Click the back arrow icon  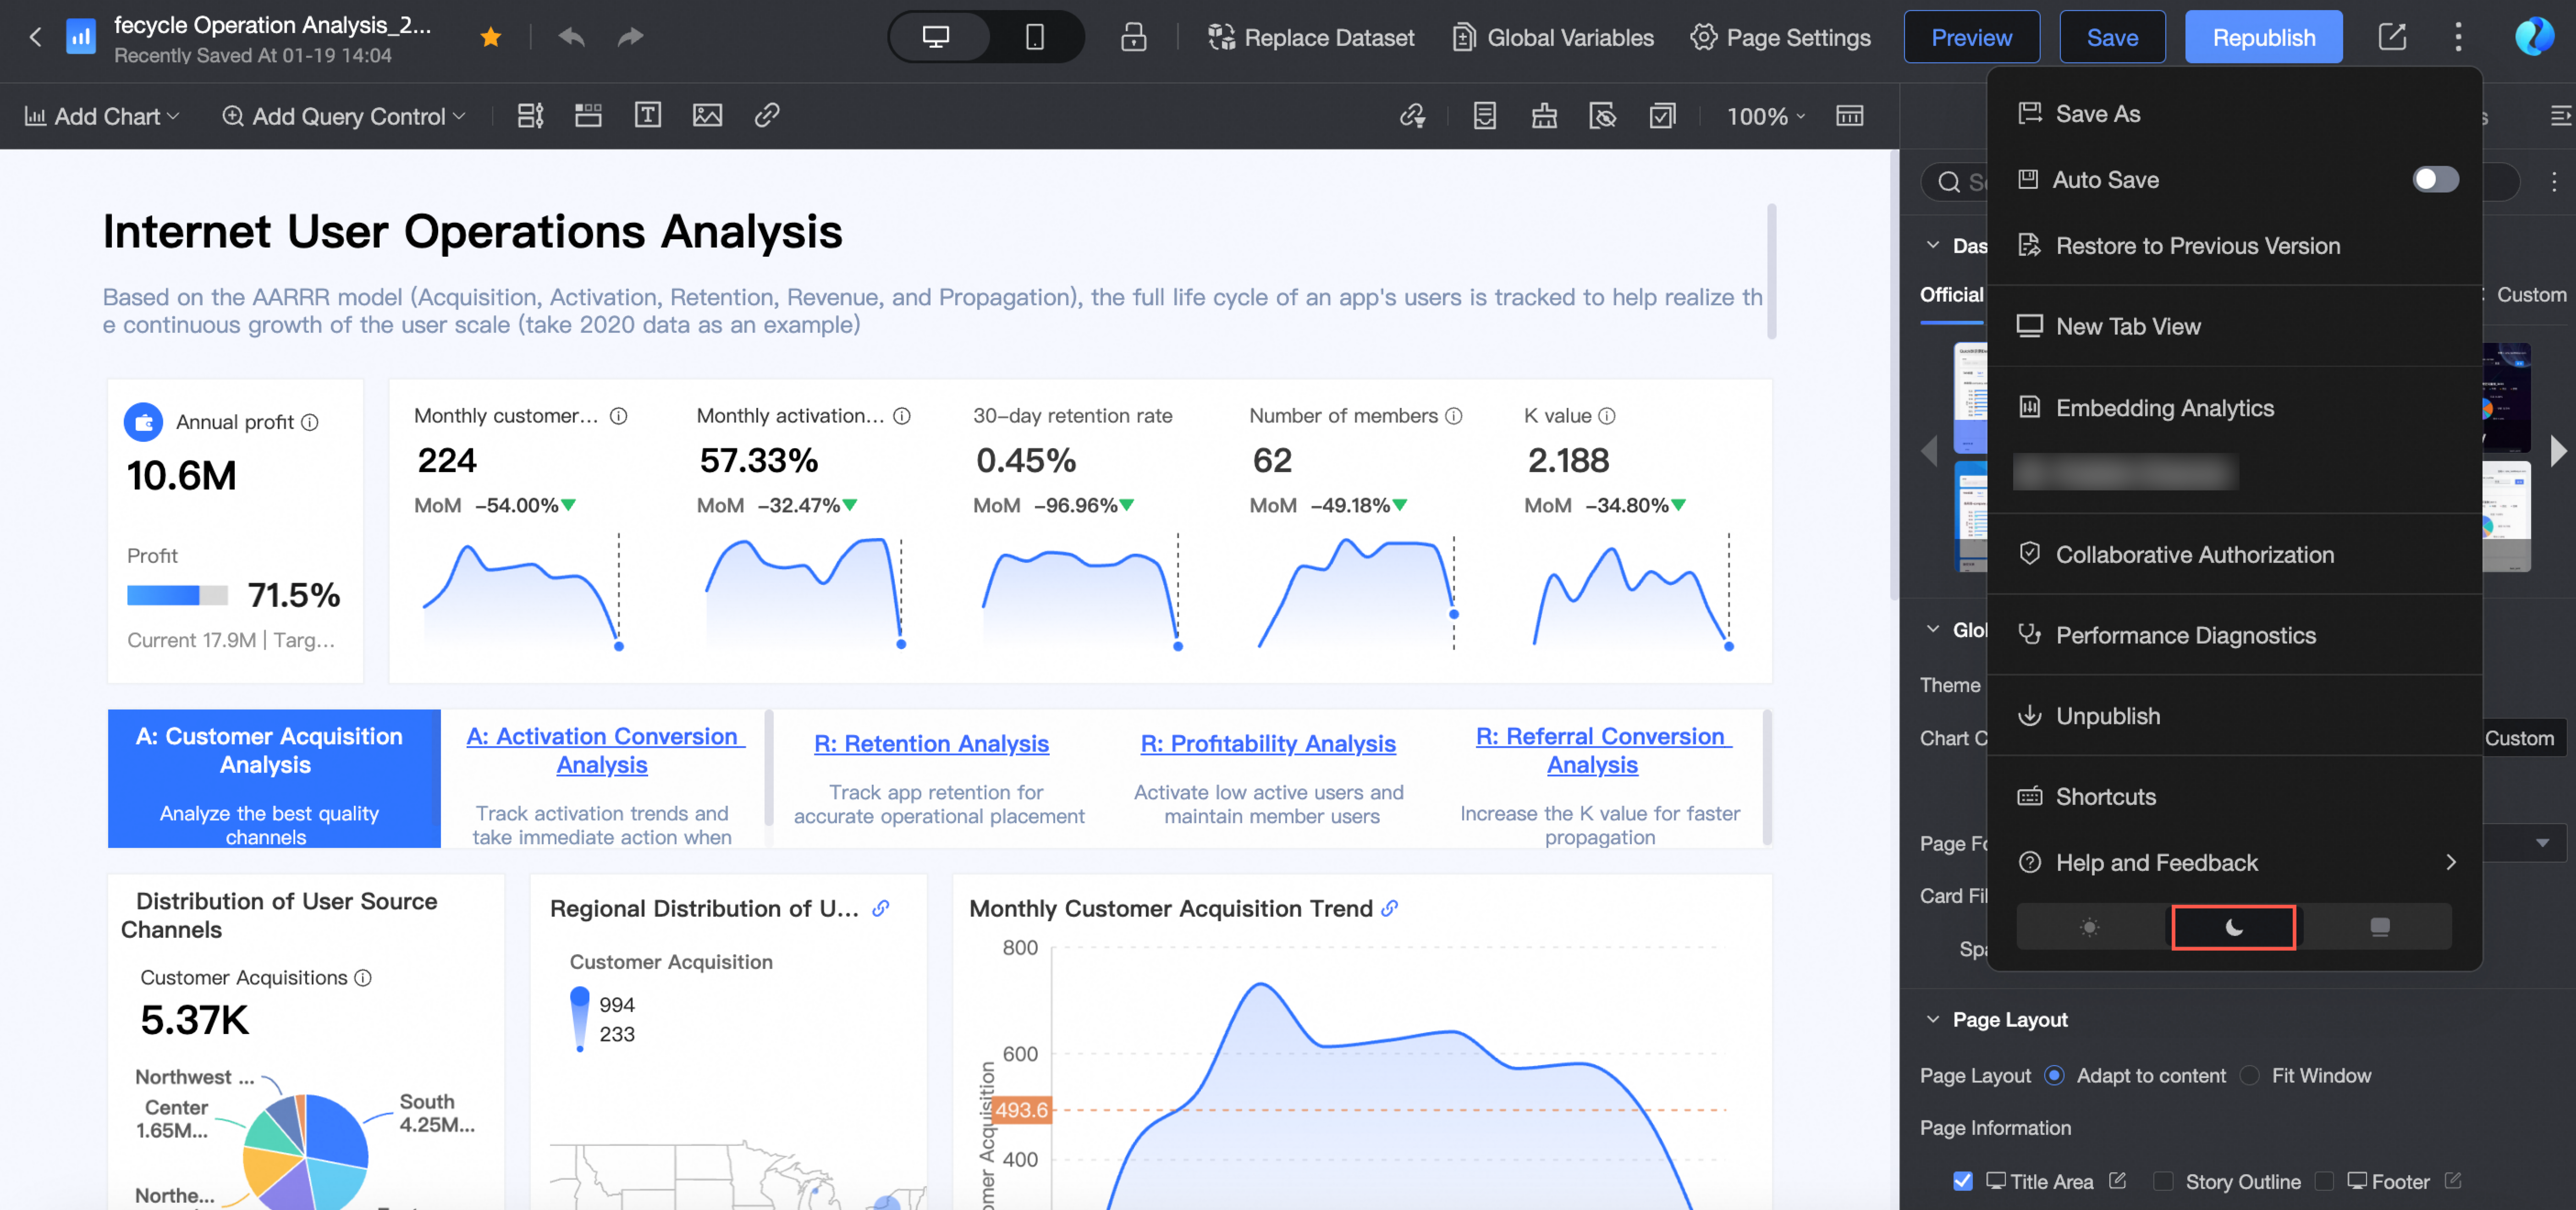35,37
